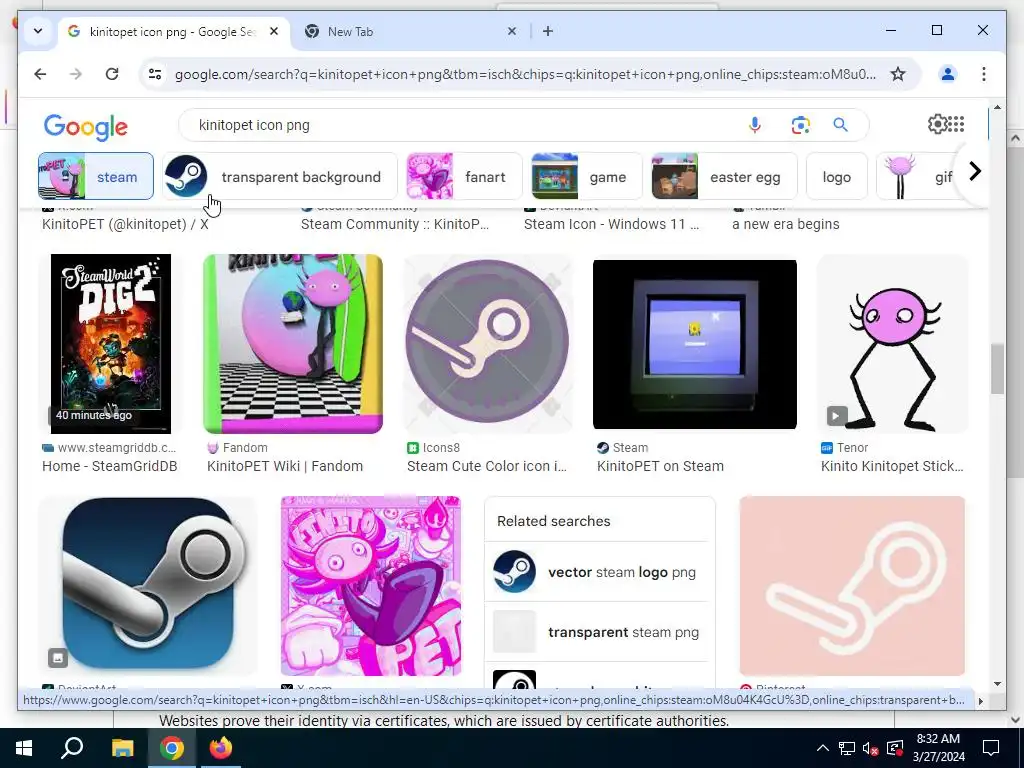The width and height of the screenshot is (1024, 768).
Task: Select the gif filter chip
Action: pyautogui.click(x=918, y=176)
